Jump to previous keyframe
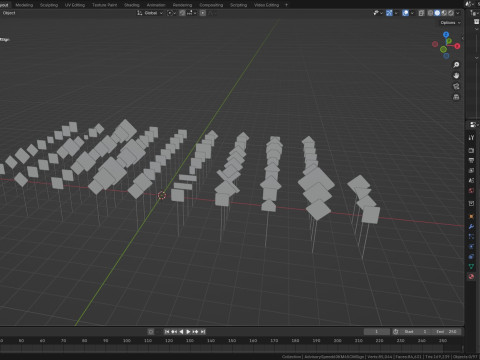 click(x=174, y=332)
